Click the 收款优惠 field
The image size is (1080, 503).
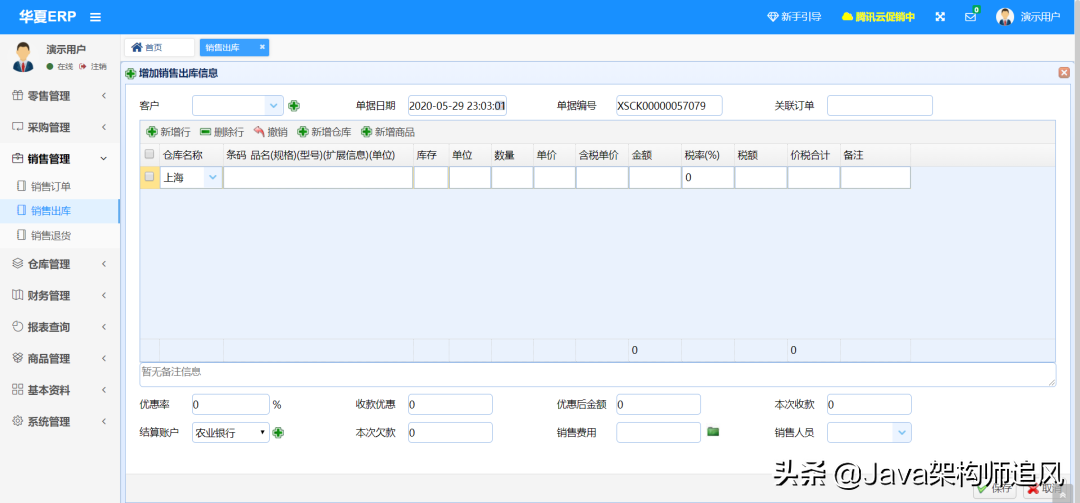point(450,404)
